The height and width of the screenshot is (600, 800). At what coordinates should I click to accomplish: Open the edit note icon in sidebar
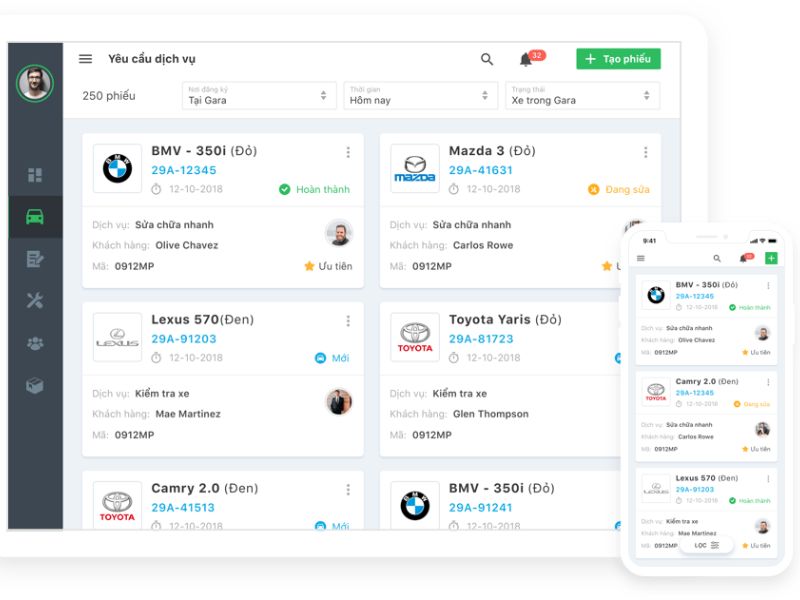point(35,259)
